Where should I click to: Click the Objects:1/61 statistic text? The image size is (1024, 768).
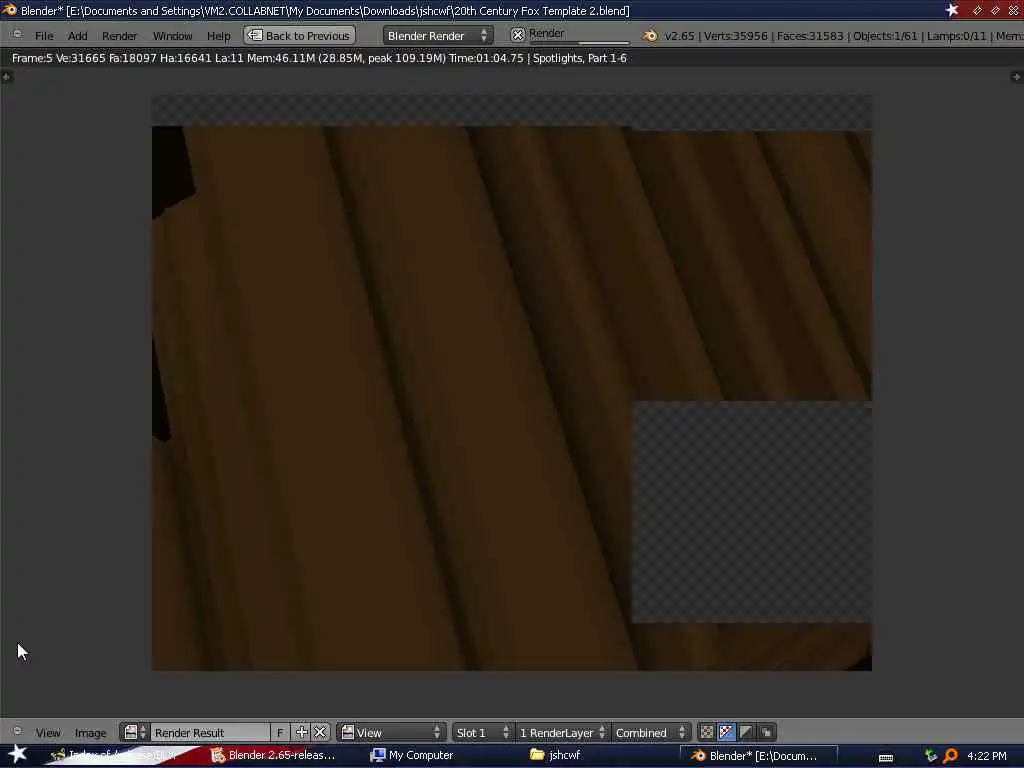click(885, 36)
